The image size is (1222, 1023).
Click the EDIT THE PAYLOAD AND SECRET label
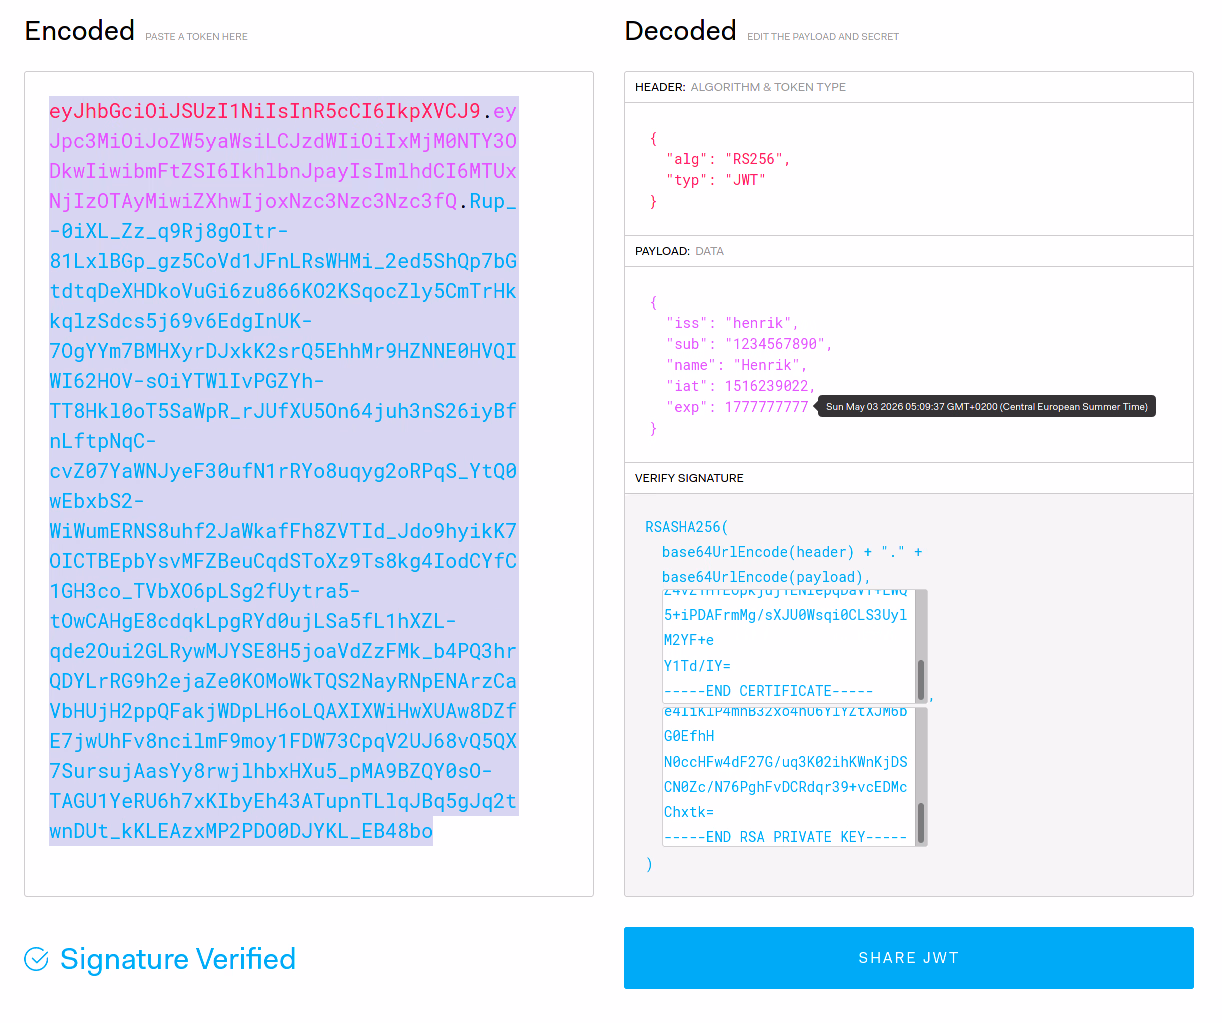(822, 36)
